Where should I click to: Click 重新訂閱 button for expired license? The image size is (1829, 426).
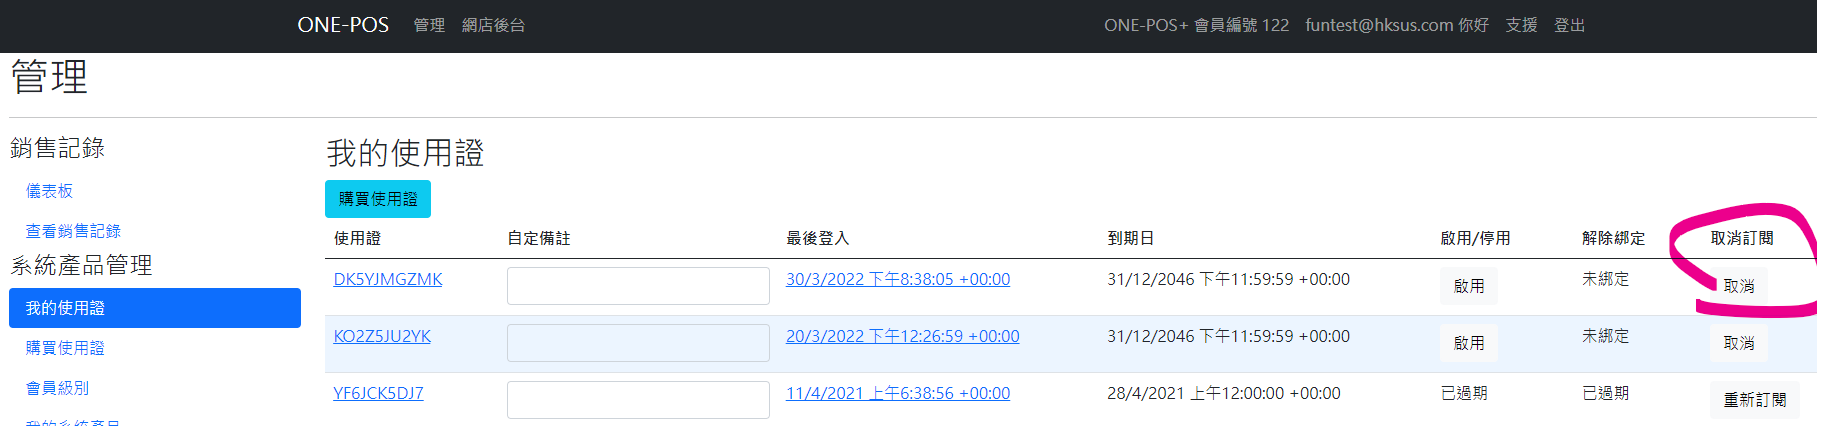point(1755,400)
